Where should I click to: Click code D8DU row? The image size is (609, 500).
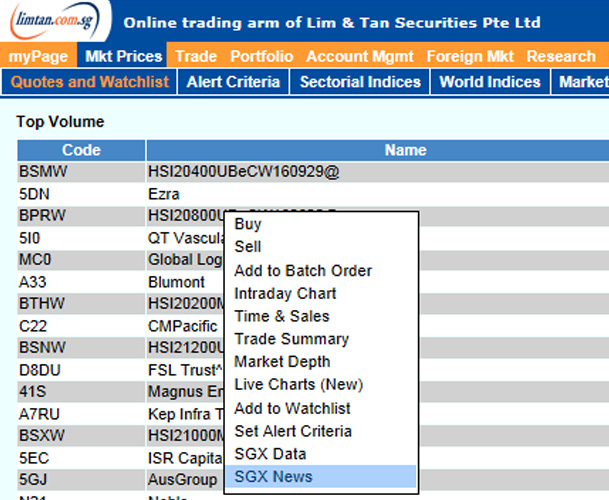[40, 370]
